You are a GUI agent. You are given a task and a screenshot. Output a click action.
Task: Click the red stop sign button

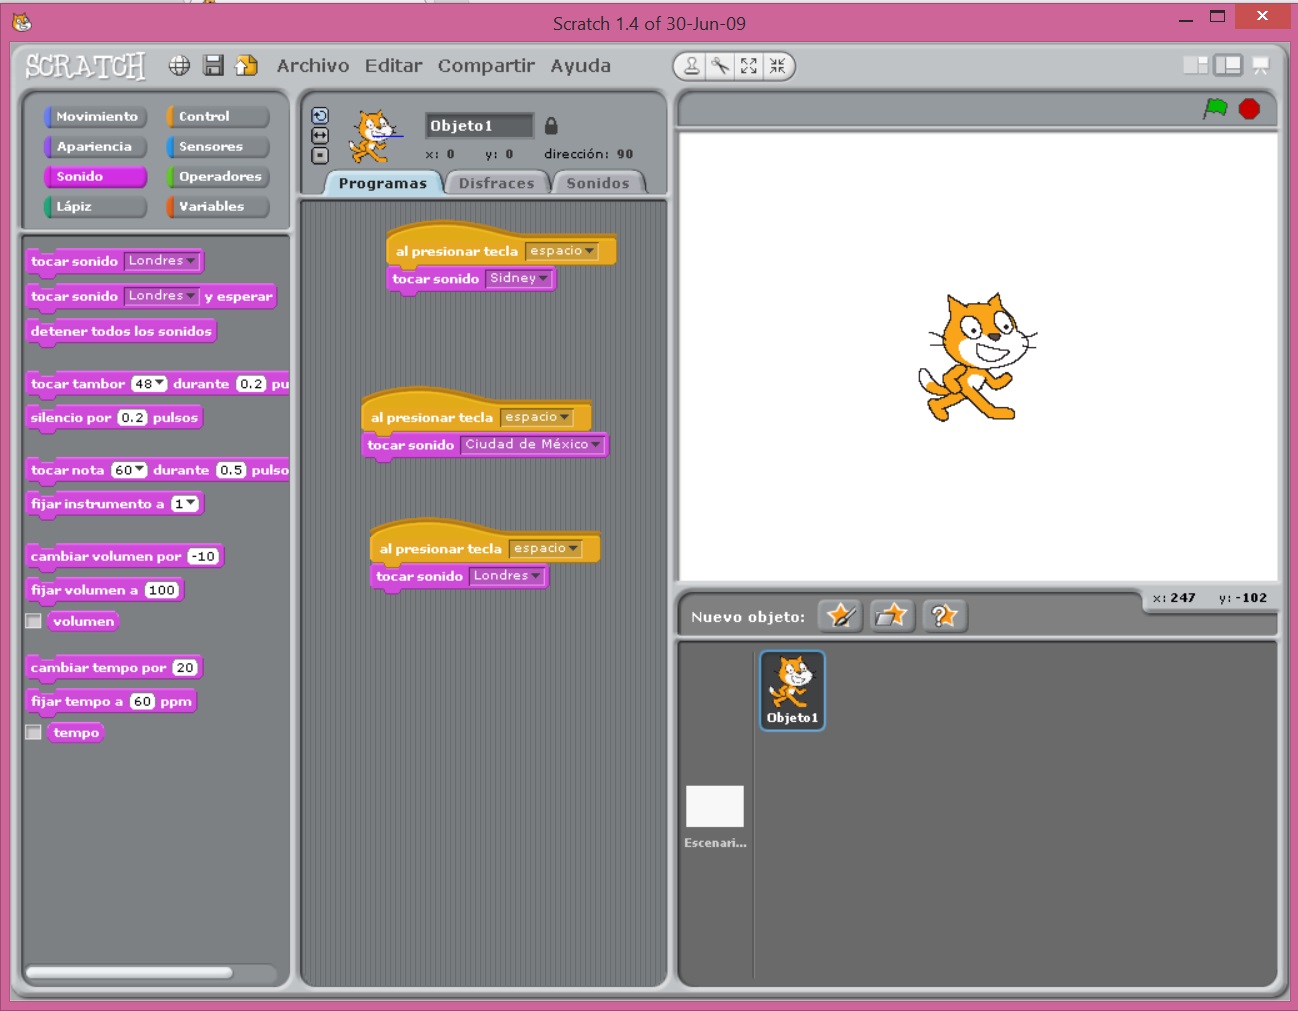tap(1249, 108)
